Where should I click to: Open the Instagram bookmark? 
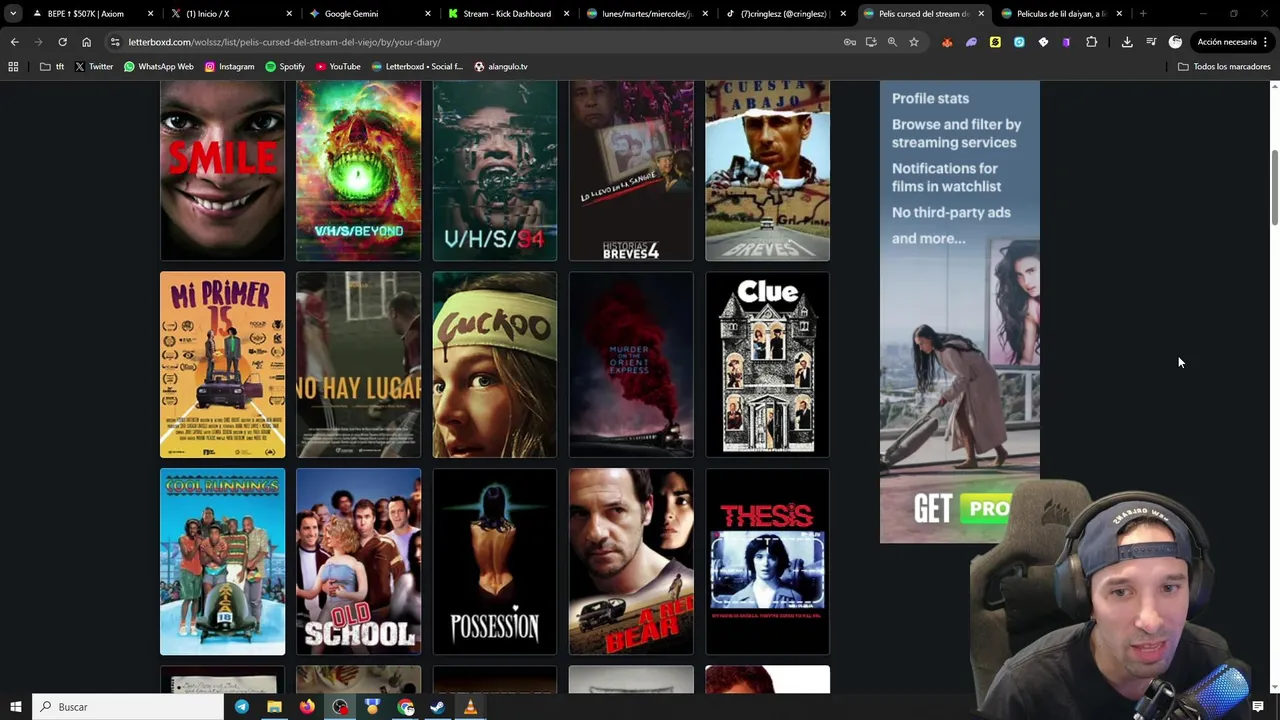229,66
